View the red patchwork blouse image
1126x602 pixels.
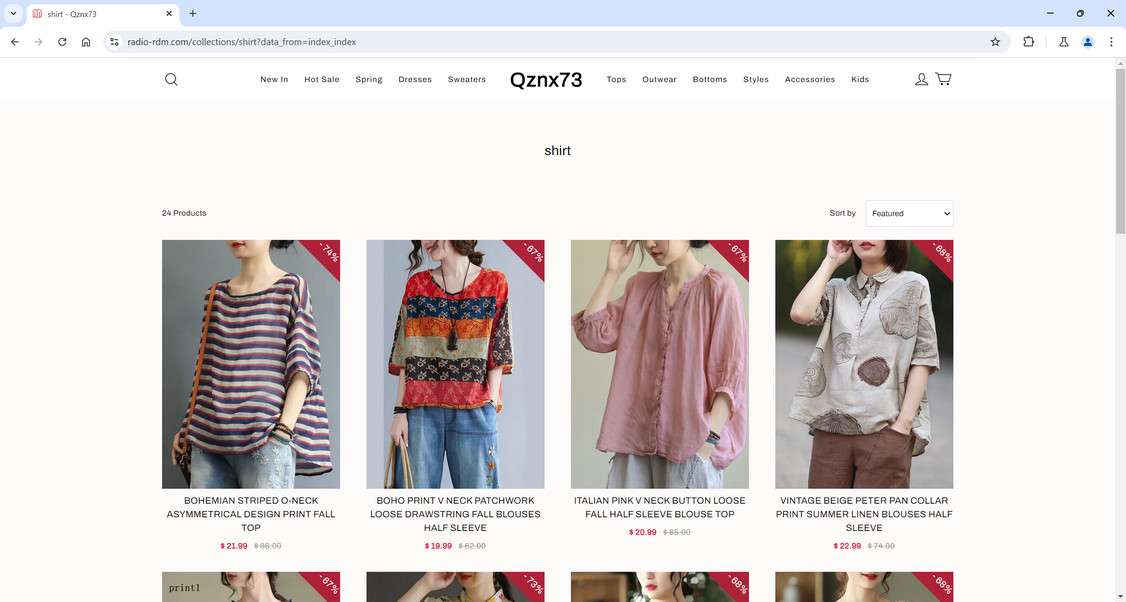point(455,364)
